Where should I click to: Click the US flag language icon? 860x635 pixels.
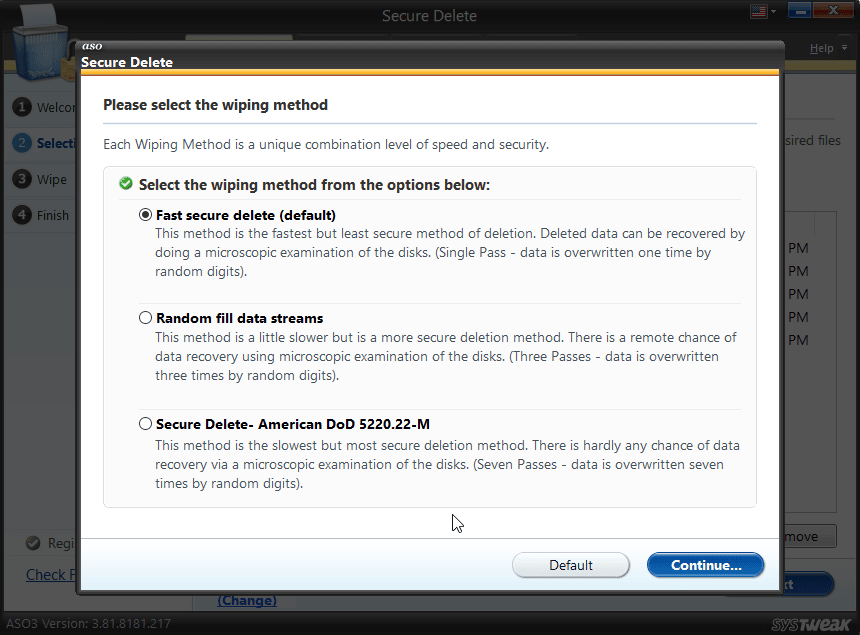[x=759, y=10]
